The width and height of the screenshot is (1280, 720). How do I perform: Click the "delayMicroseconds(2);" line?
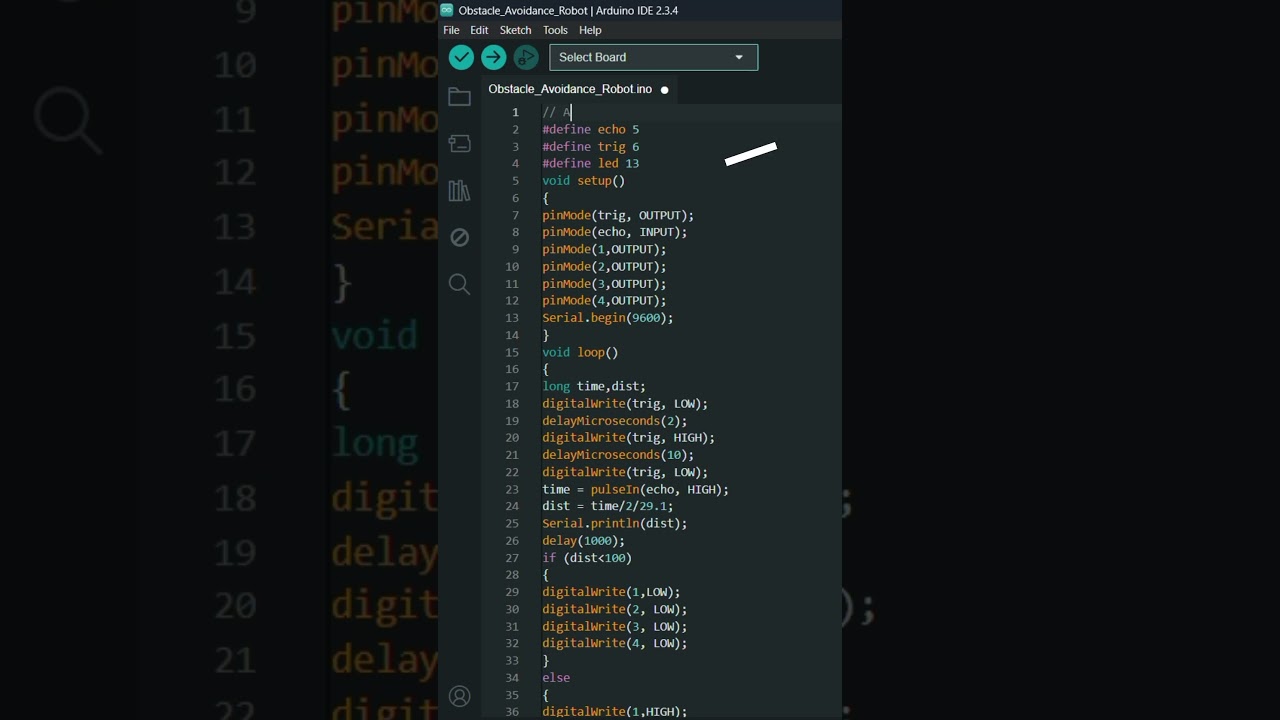[615, 421]
